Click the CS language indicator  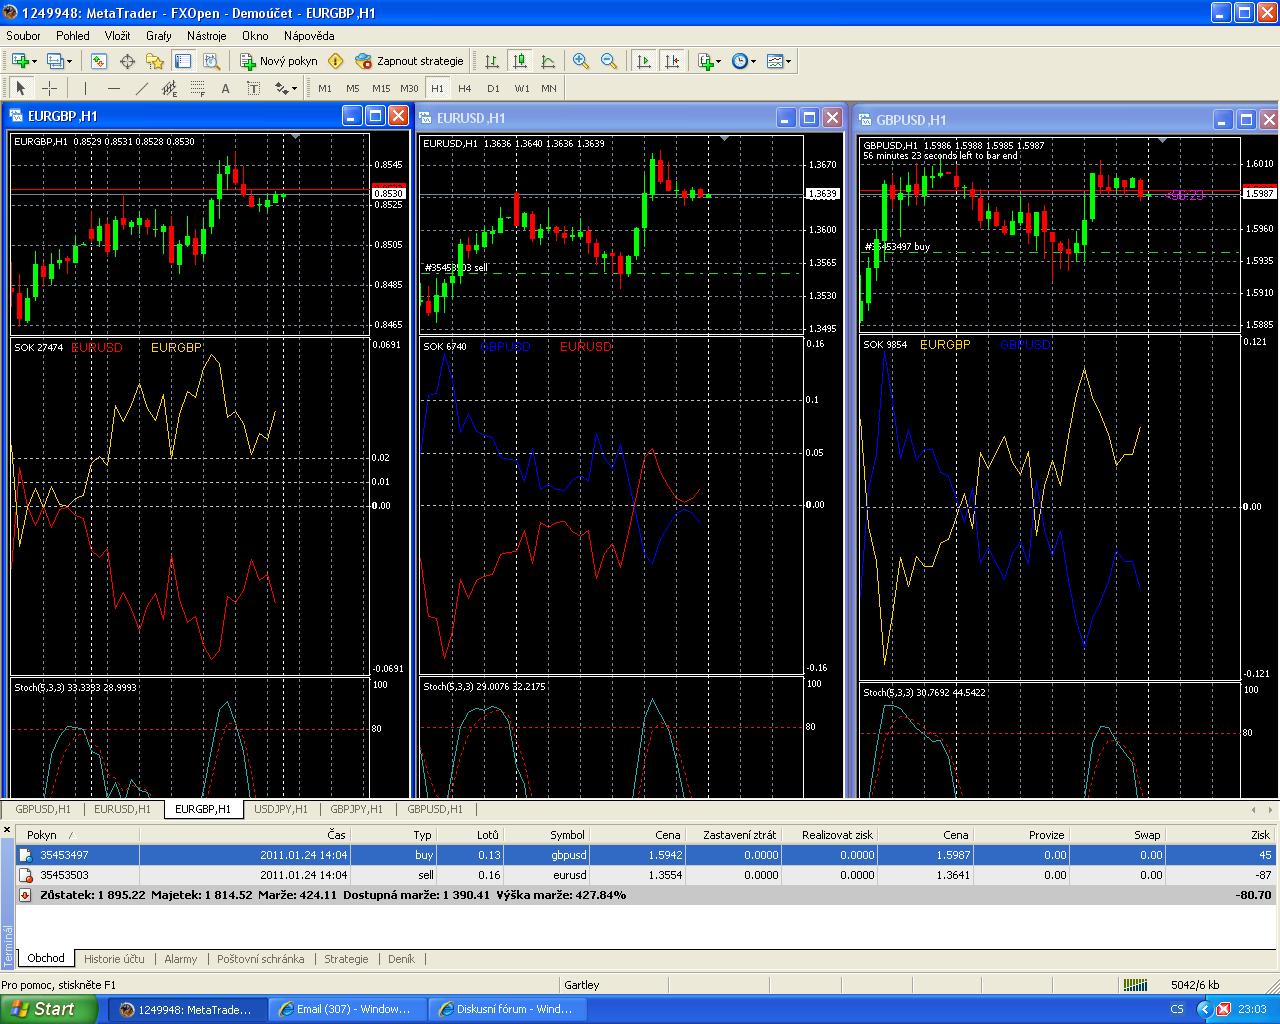pos(1177,1009)
